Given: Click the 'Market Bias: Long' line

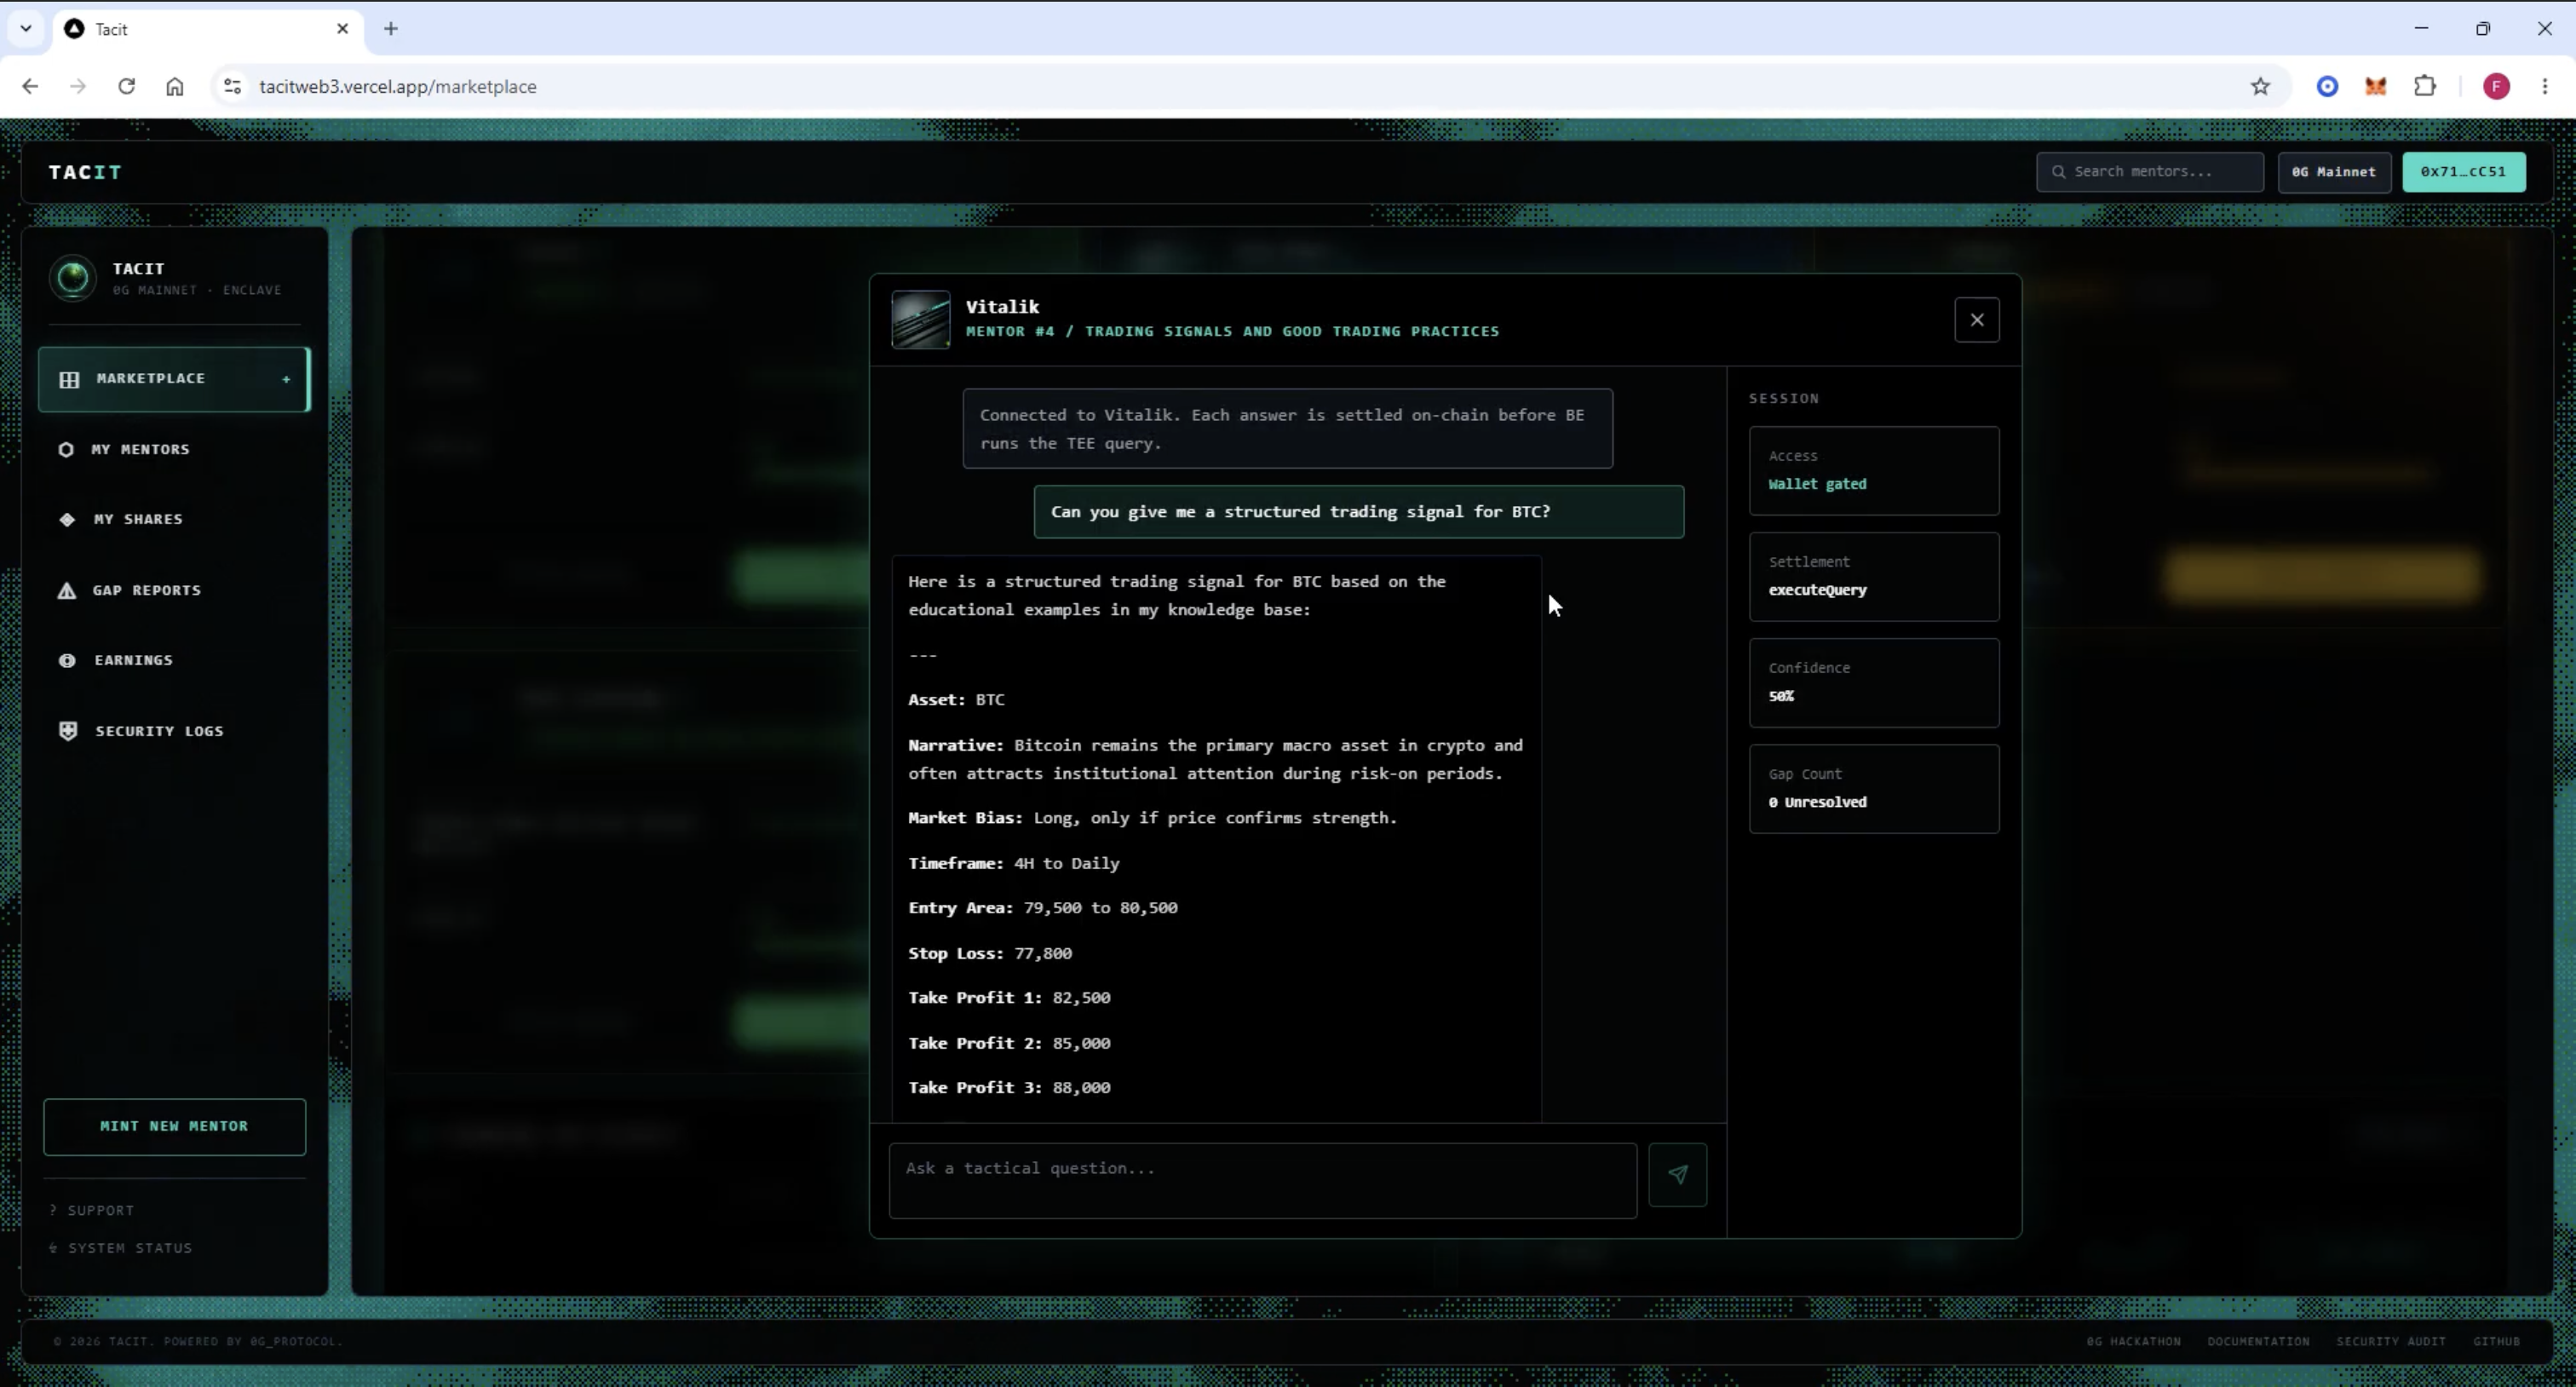Looking at the screenshot, I should [x=1152, y=818].
